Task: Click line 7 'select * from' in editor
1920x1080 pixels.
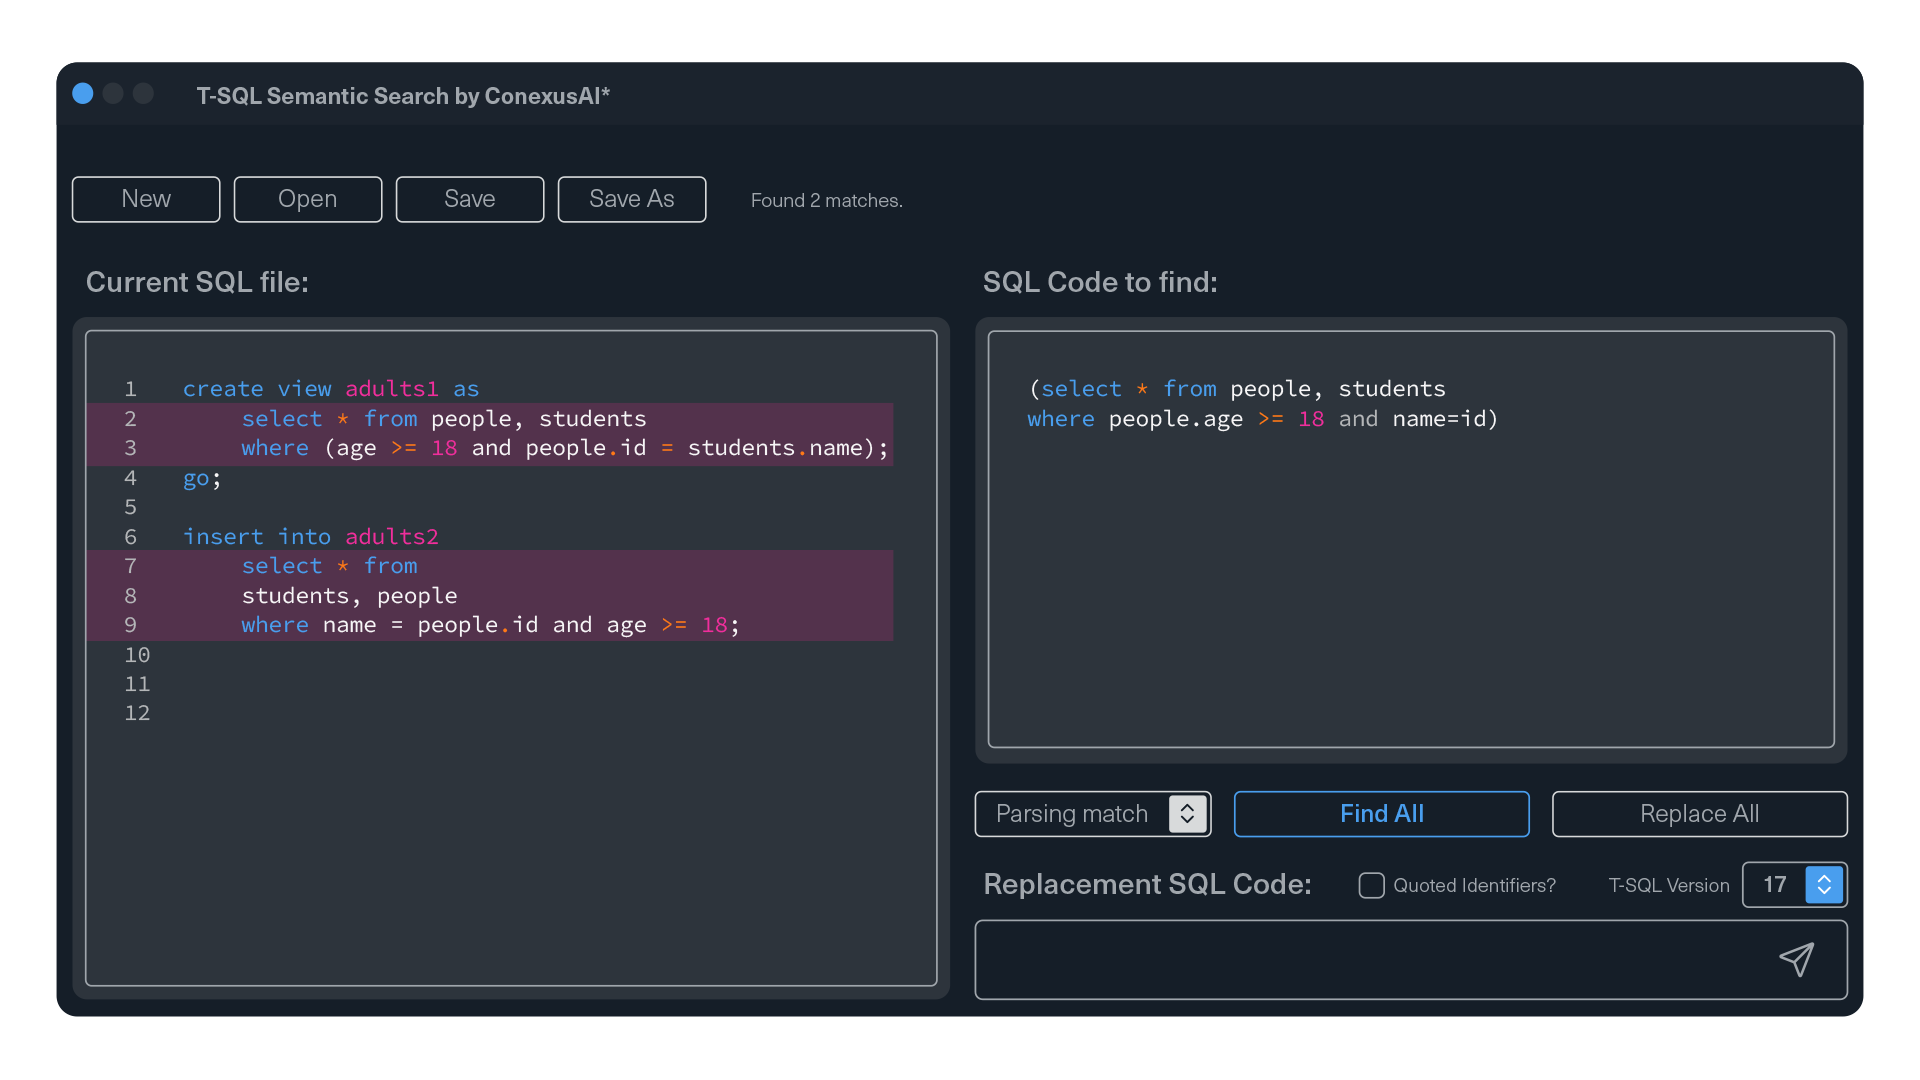Action: click(329, 566)
